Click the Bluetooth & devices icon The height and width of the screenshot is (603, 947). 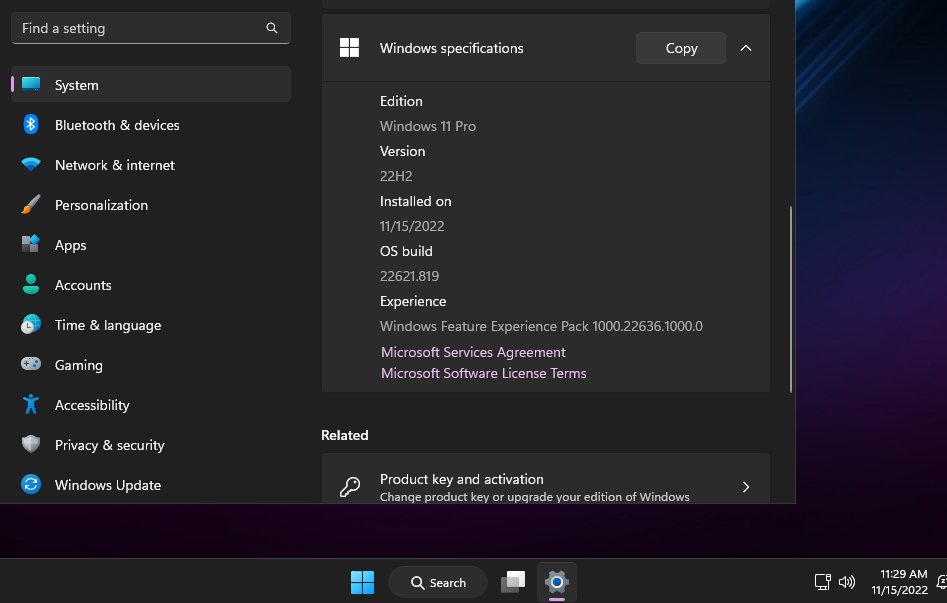pos(31,125)
